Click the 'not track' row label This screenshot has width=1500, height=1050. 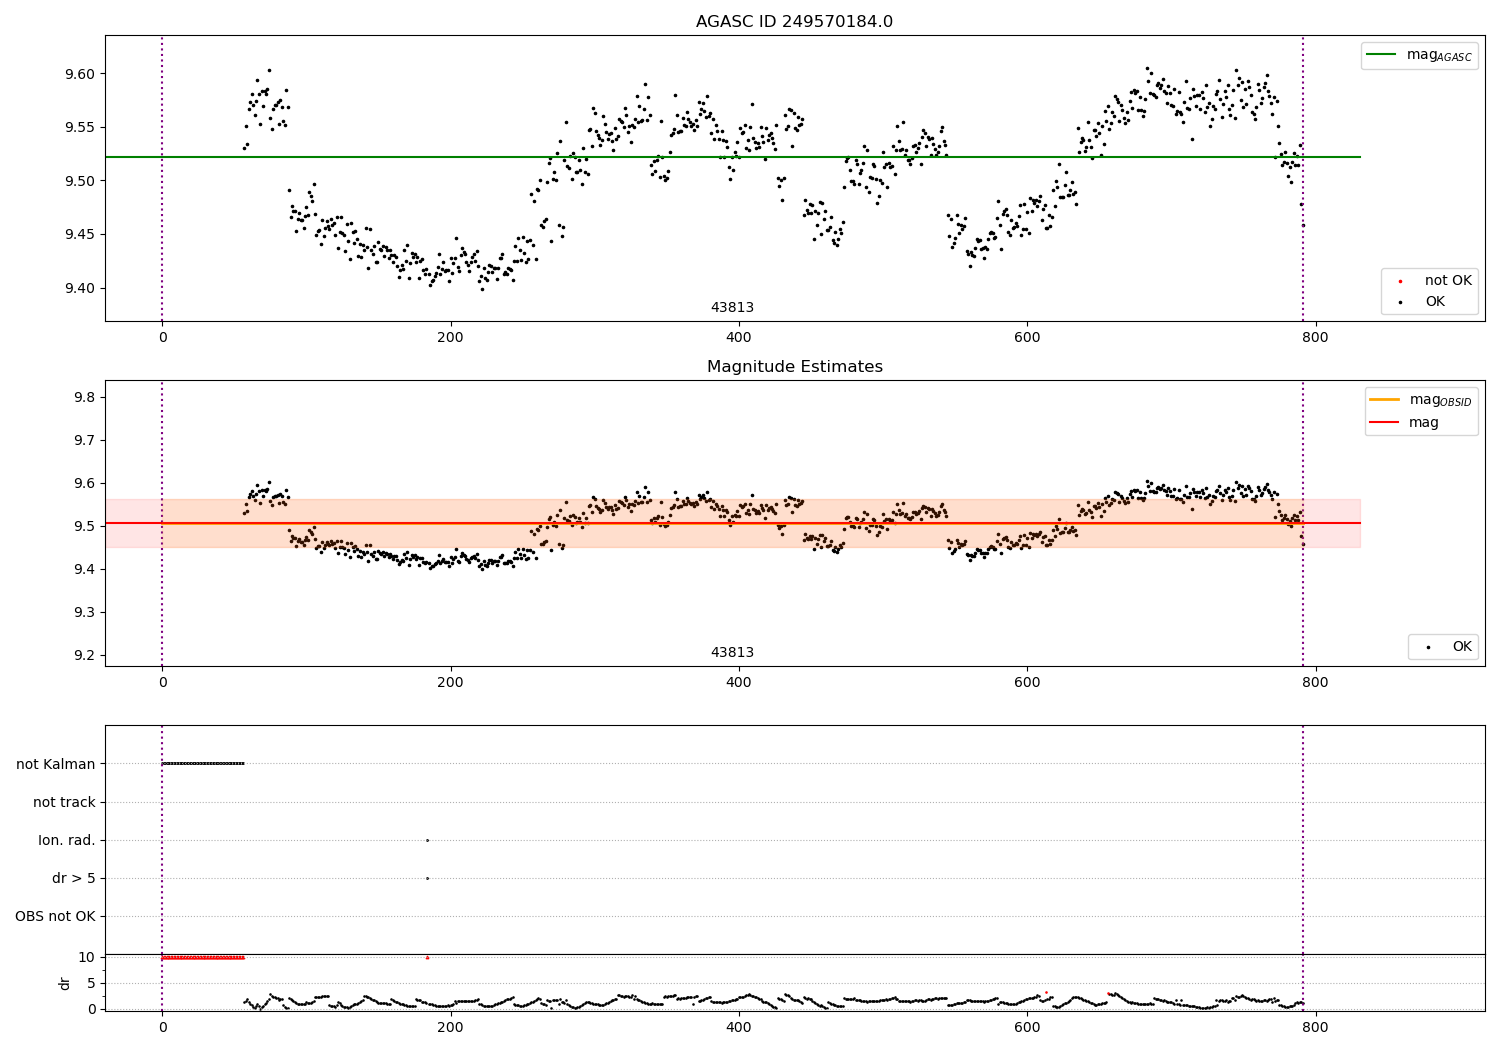point(64,802)
